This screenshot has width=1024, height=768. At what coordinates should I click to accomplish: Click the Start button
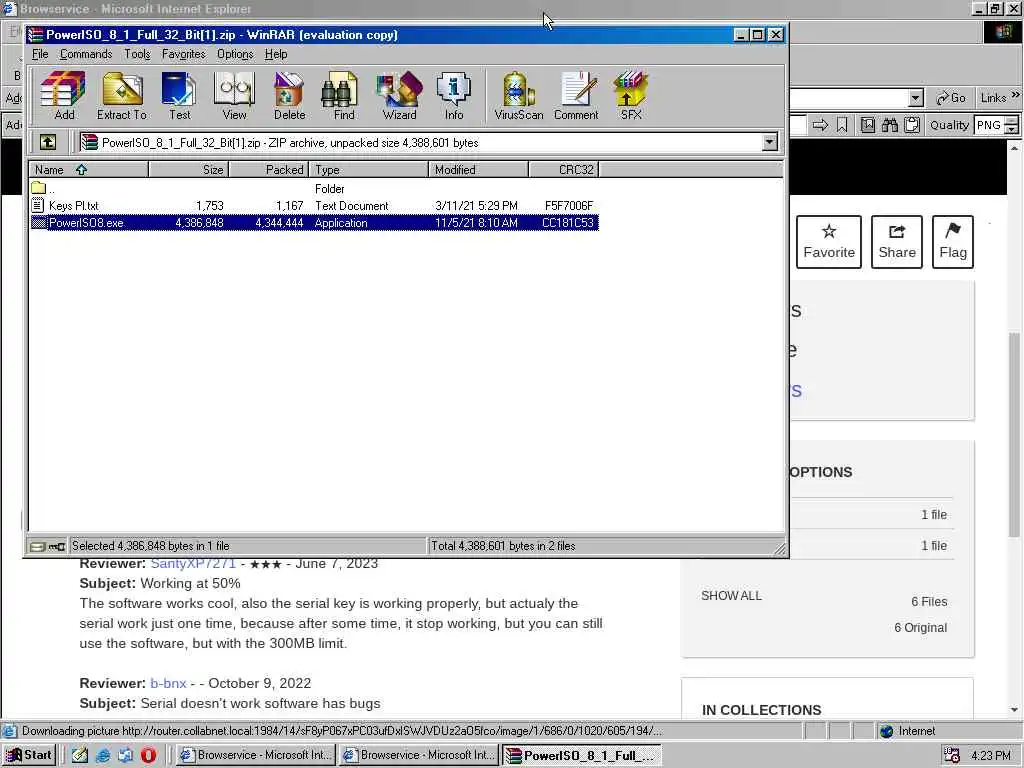[x=29, y=755]
